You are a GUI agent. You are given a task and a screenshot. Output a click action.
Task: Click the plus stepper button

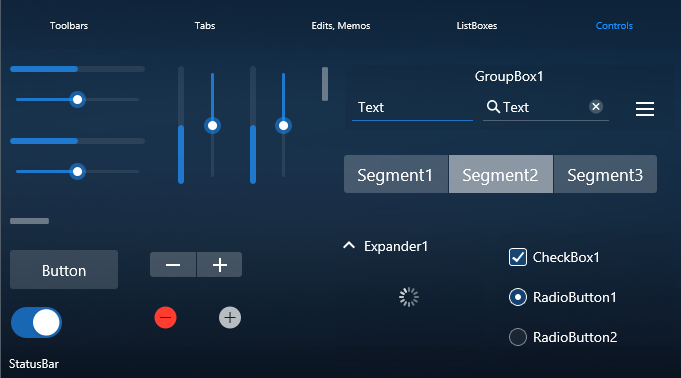coord(220,265)
